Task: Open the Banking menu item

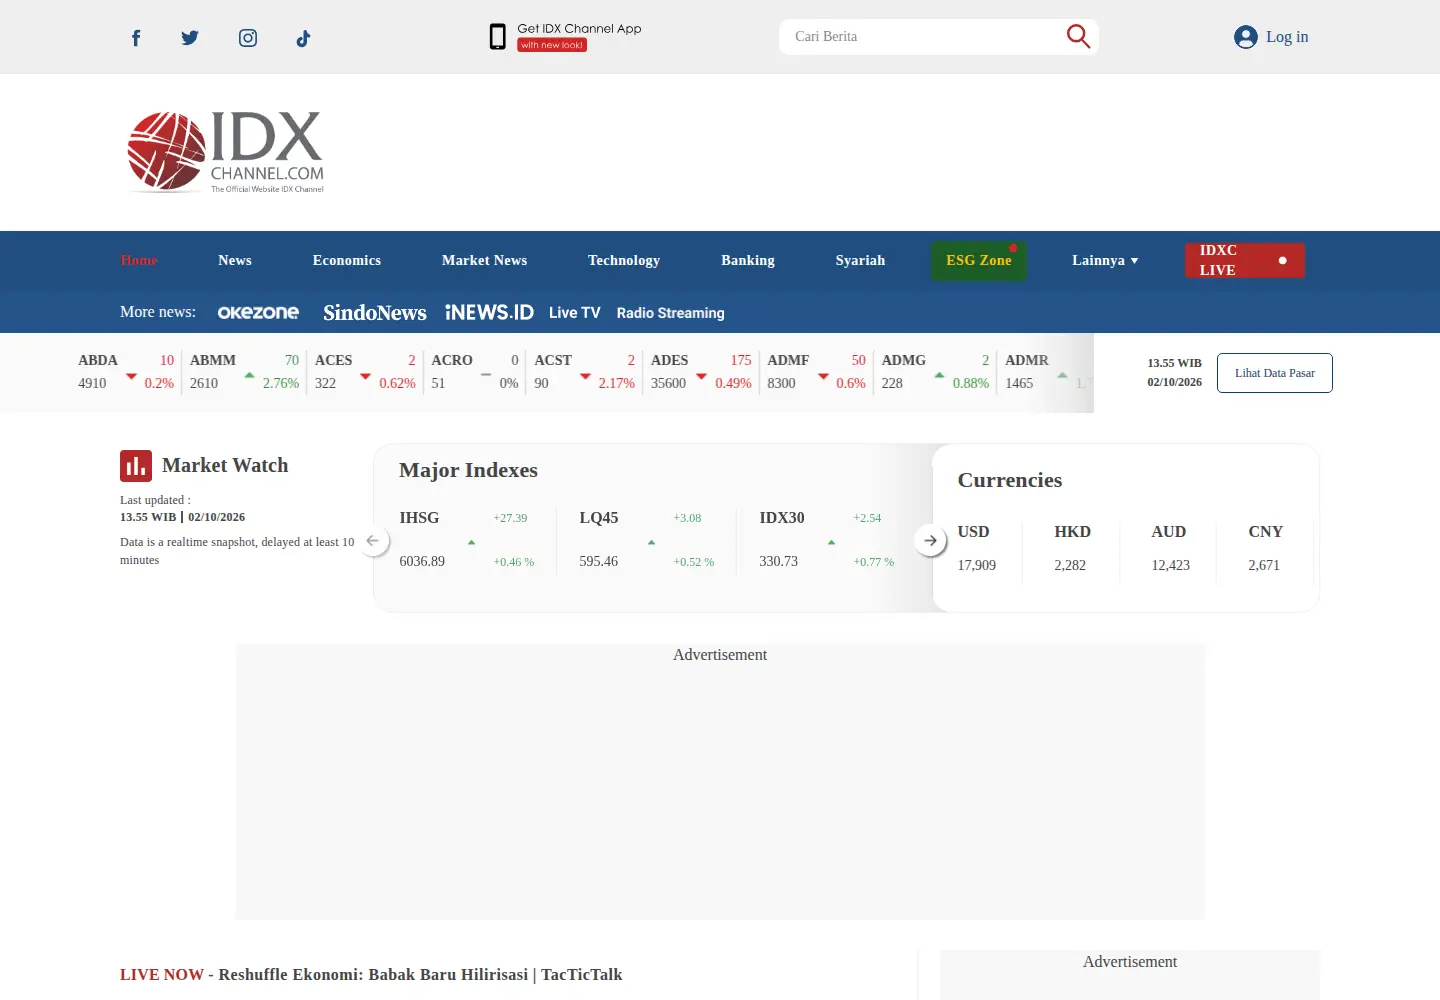Action: coord(748,260)
